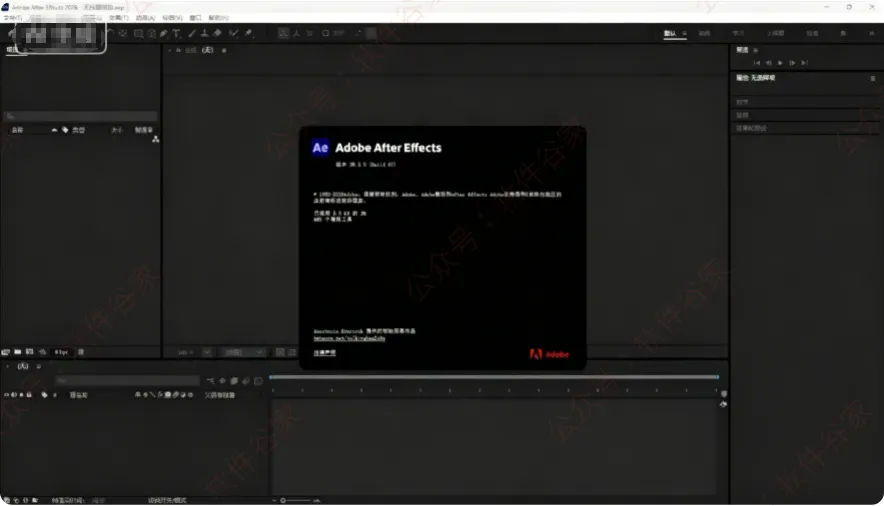Play preview in Preview panel
The image size is (884, 506).
pos(780,63)
